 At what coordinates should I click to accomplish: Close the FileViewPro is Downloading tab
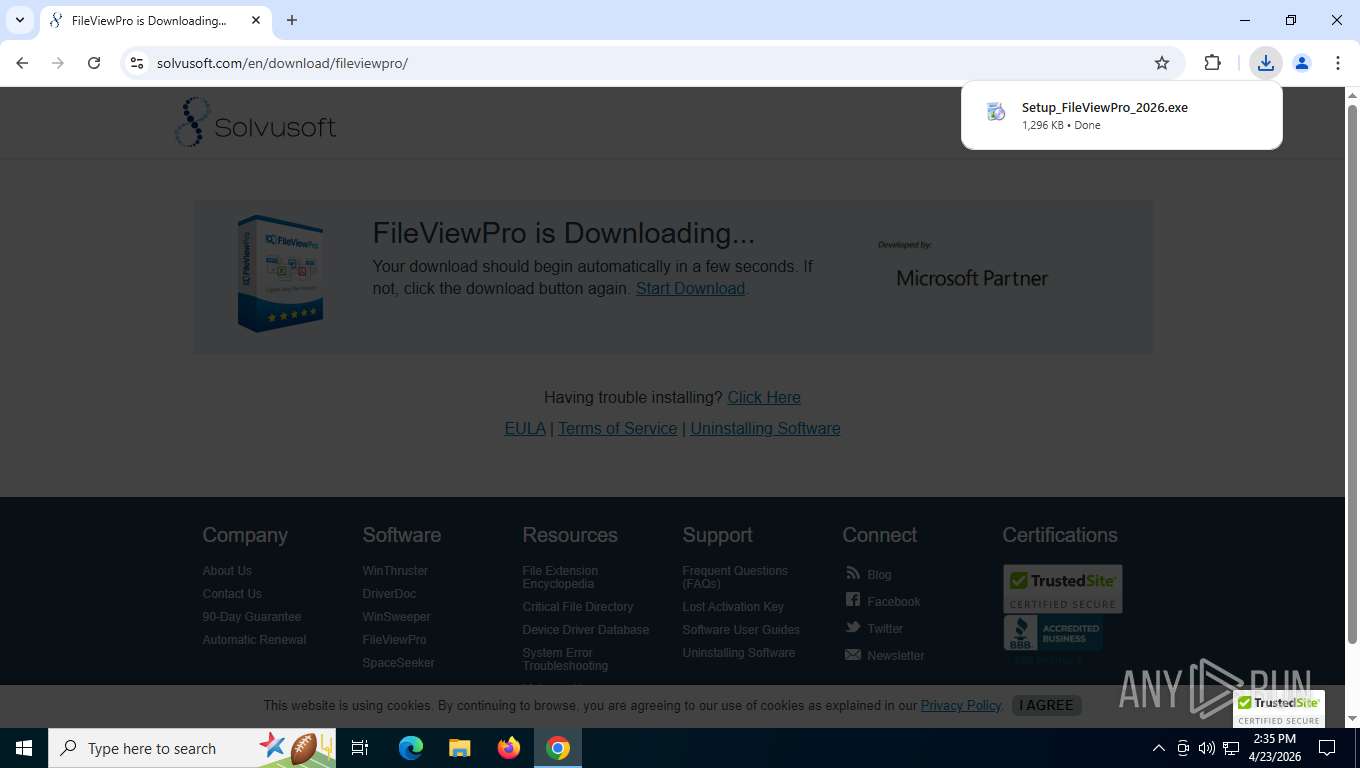(x=256, y=20)
